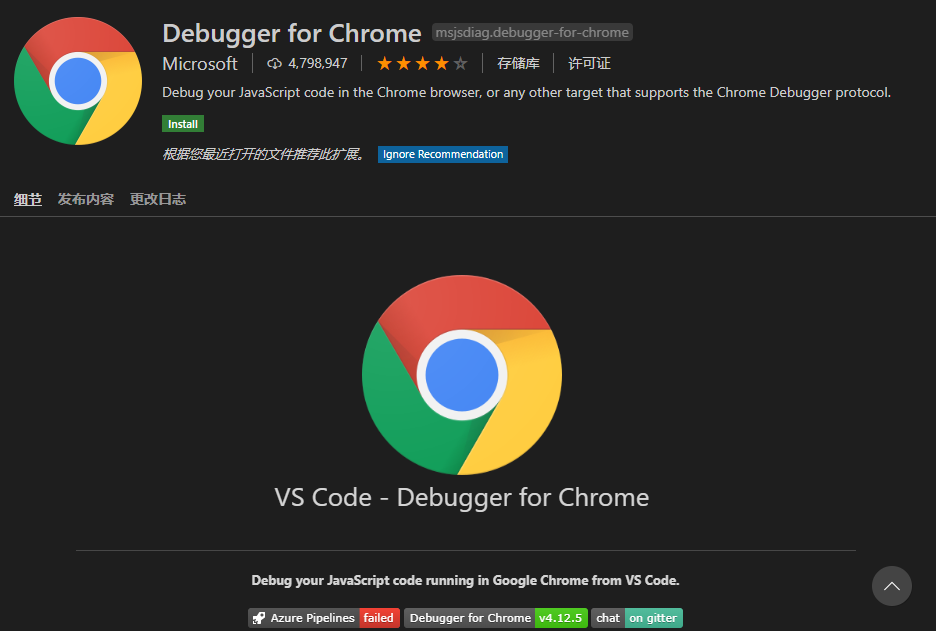The image size is (936, 631).
Task: Open the 许可证 license link
Action: pyautogui.click(x=589, y=64)
